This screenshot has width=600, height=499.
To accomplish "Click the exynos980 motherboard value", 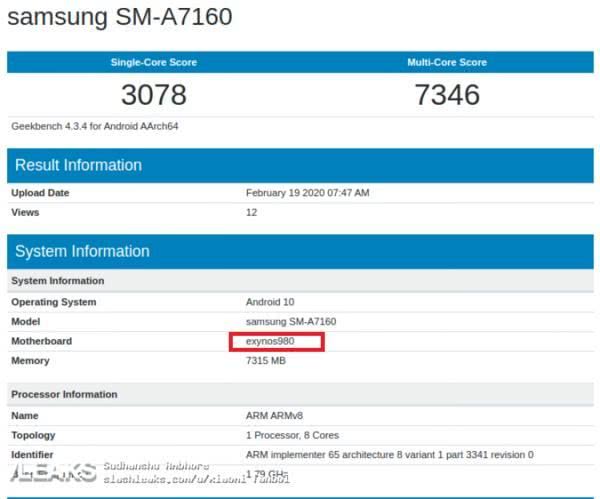I will [x=270, y=341].
